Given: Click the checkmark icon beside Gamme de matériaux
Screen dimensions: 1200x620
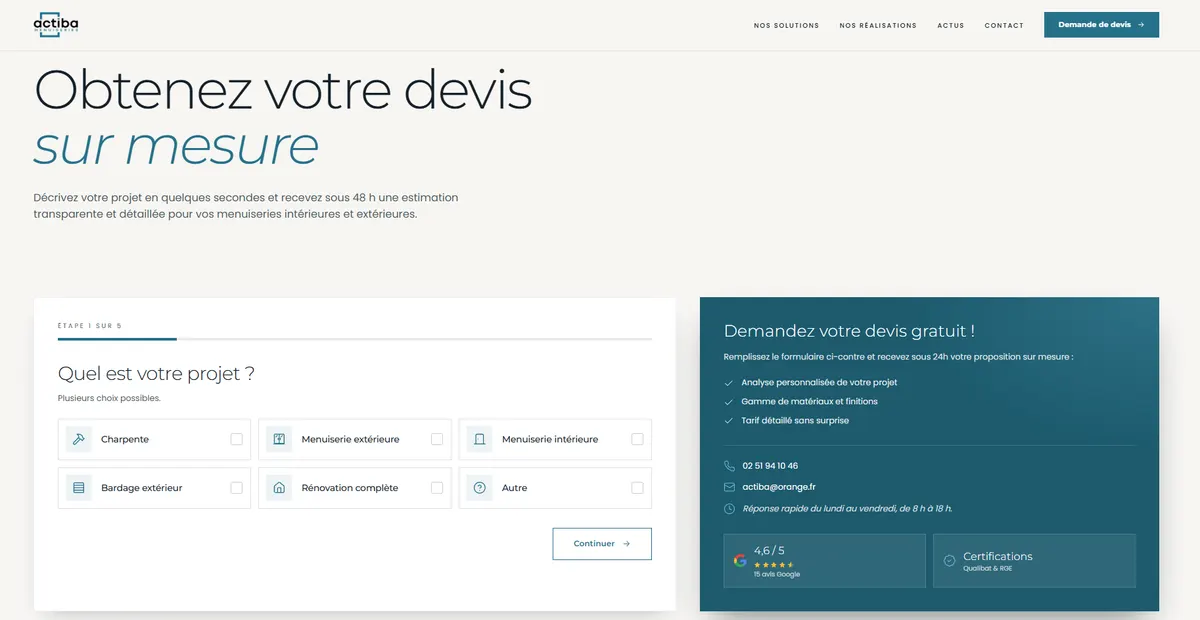Looking at the screenshot, I should pyautogui.click(x=728, y=402).
